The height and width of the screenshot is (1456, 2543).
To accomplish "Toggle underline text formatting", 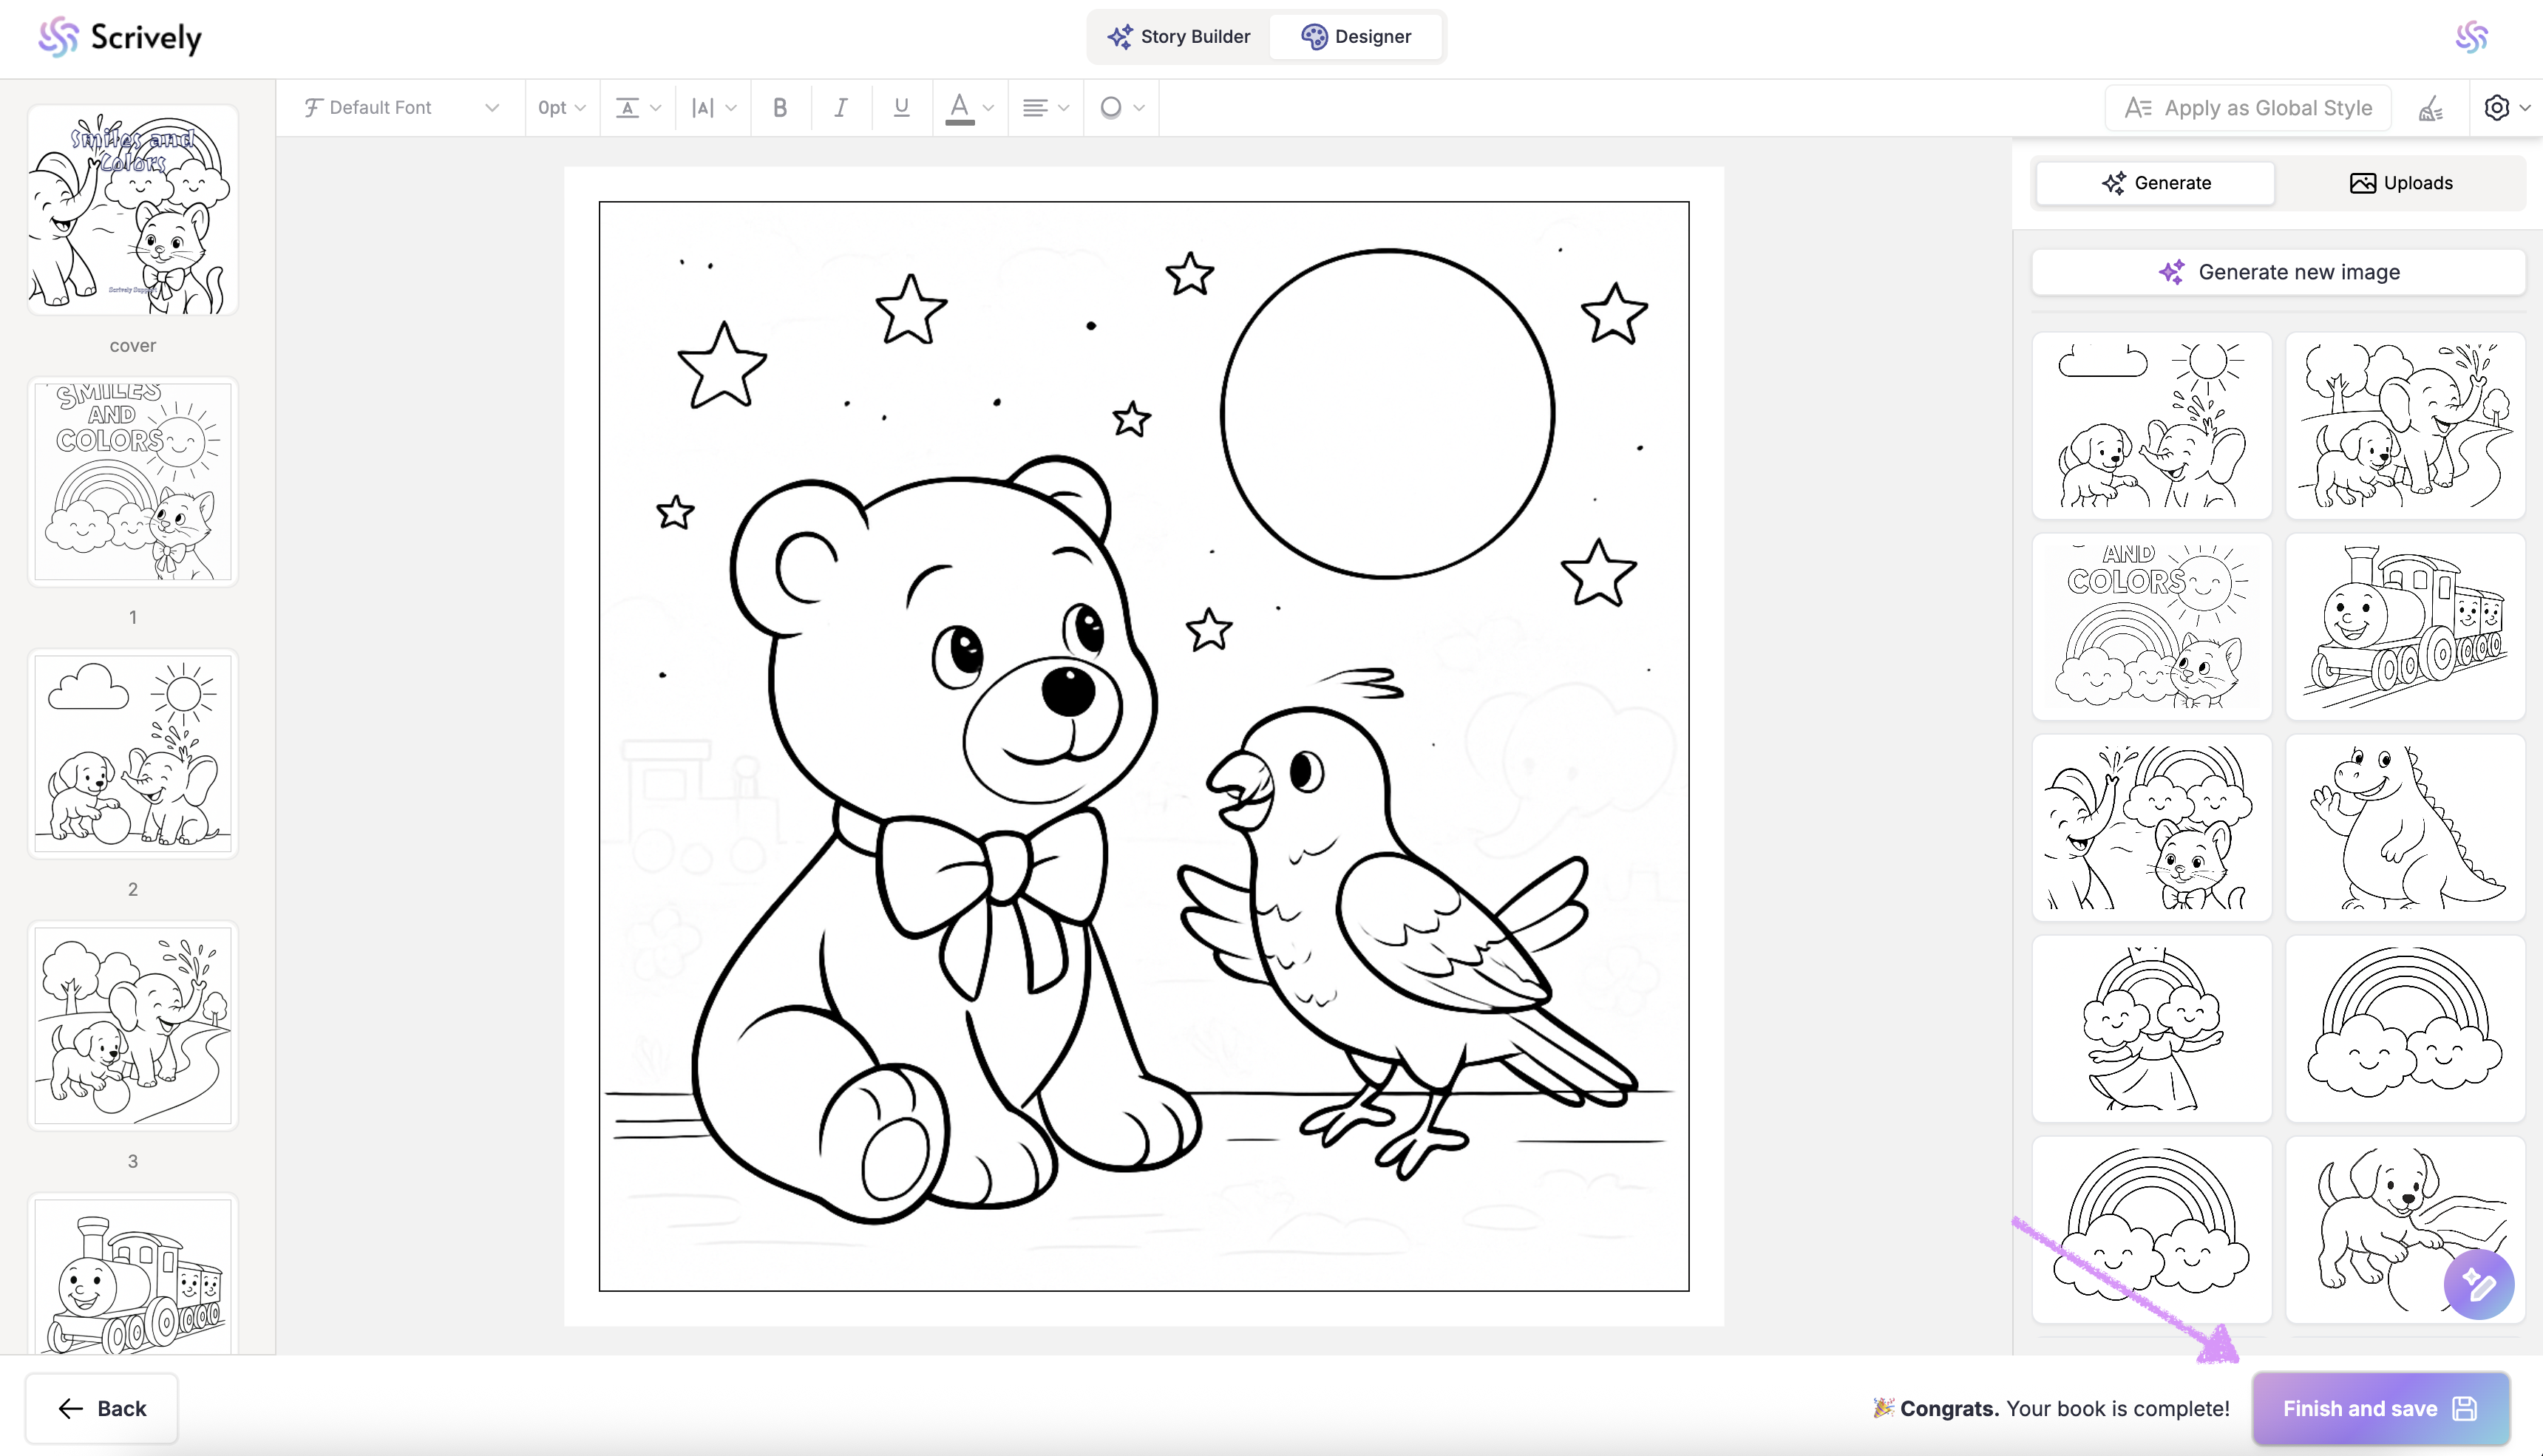I will point(901,108).
